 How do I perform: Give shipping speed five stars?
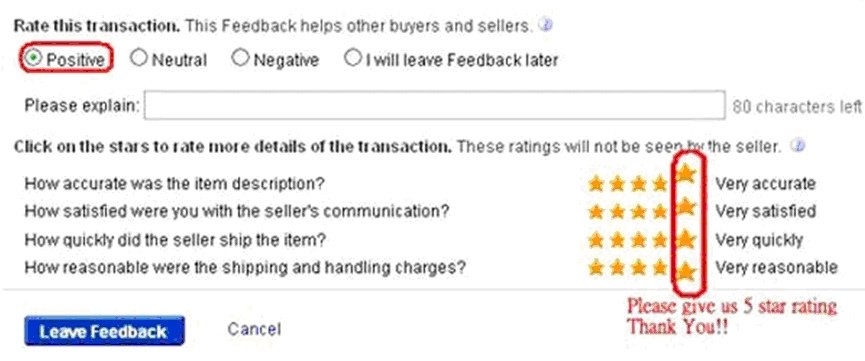tap(685, 240)
